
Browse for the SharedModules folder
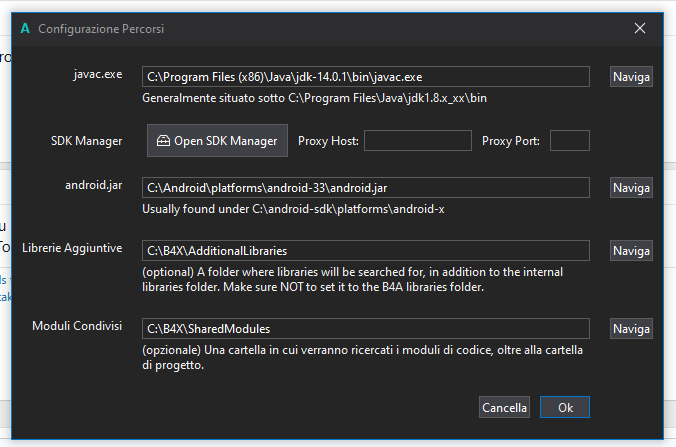(631, 329)
